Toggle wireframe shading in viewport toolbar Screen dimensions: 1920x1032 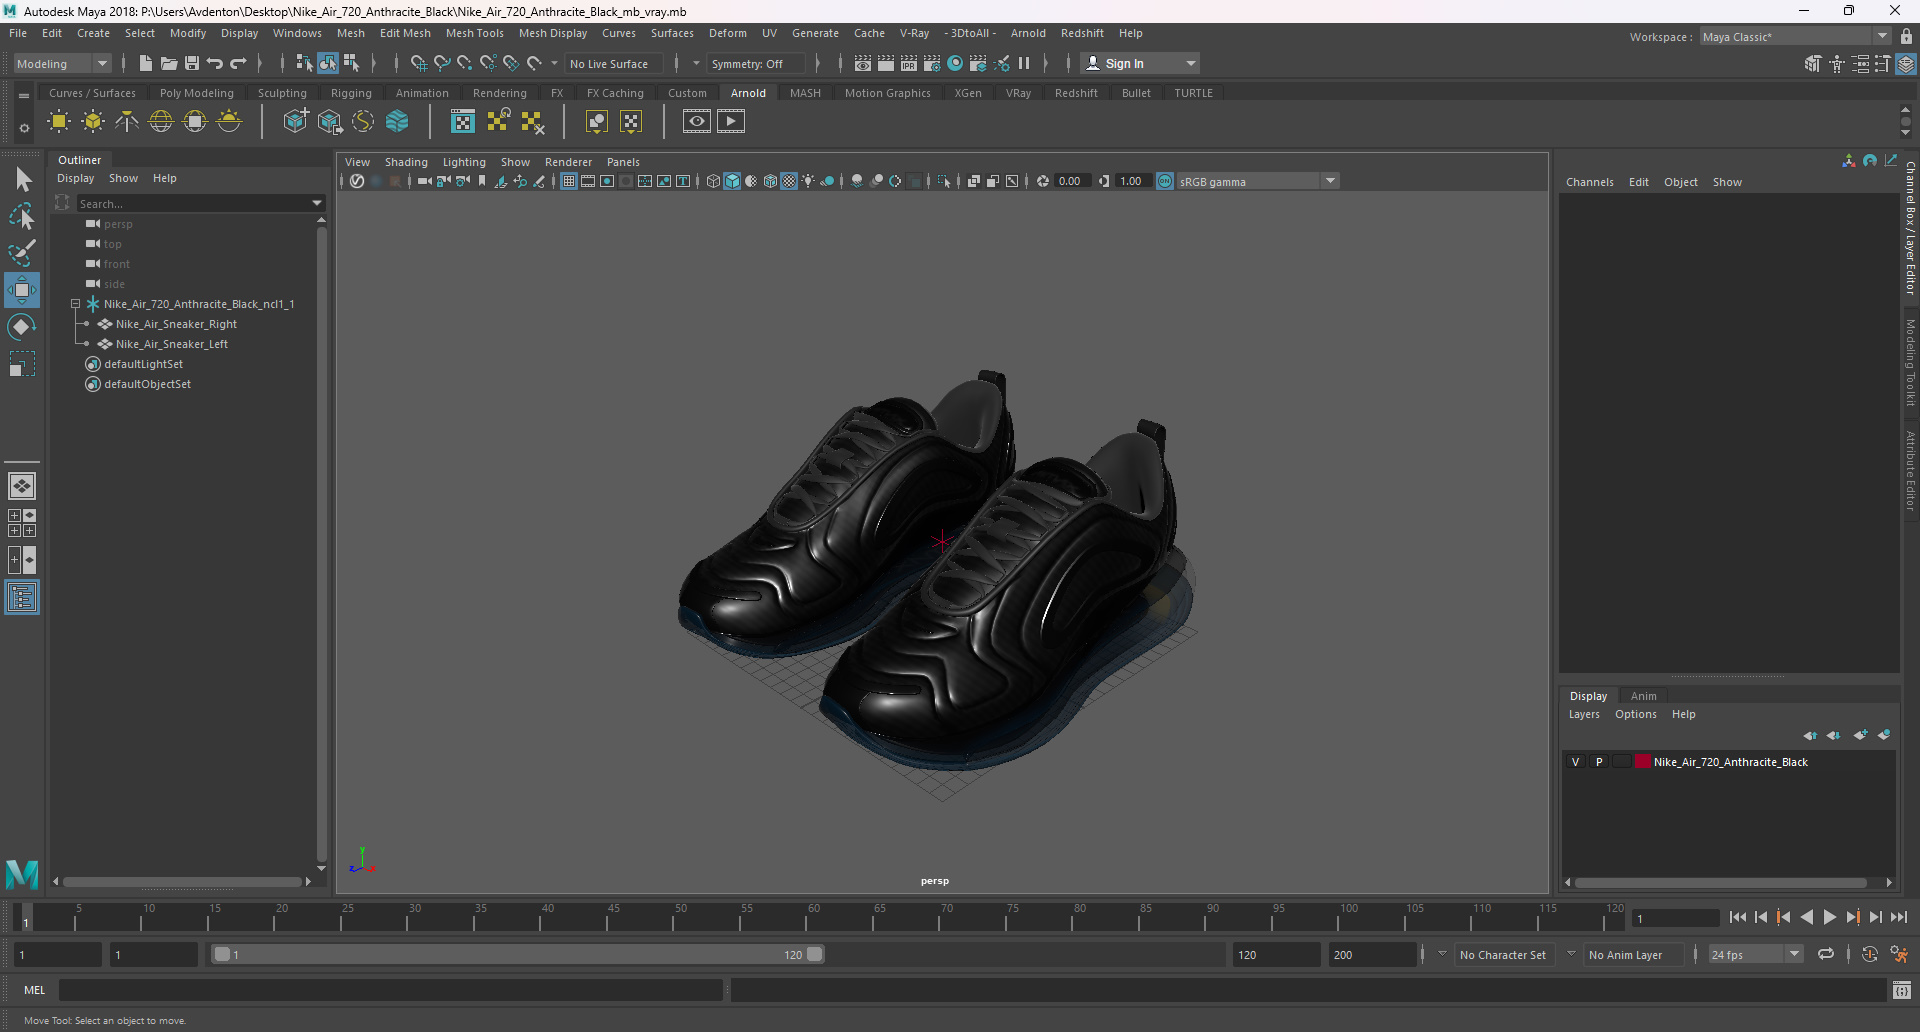coord(713,181)
